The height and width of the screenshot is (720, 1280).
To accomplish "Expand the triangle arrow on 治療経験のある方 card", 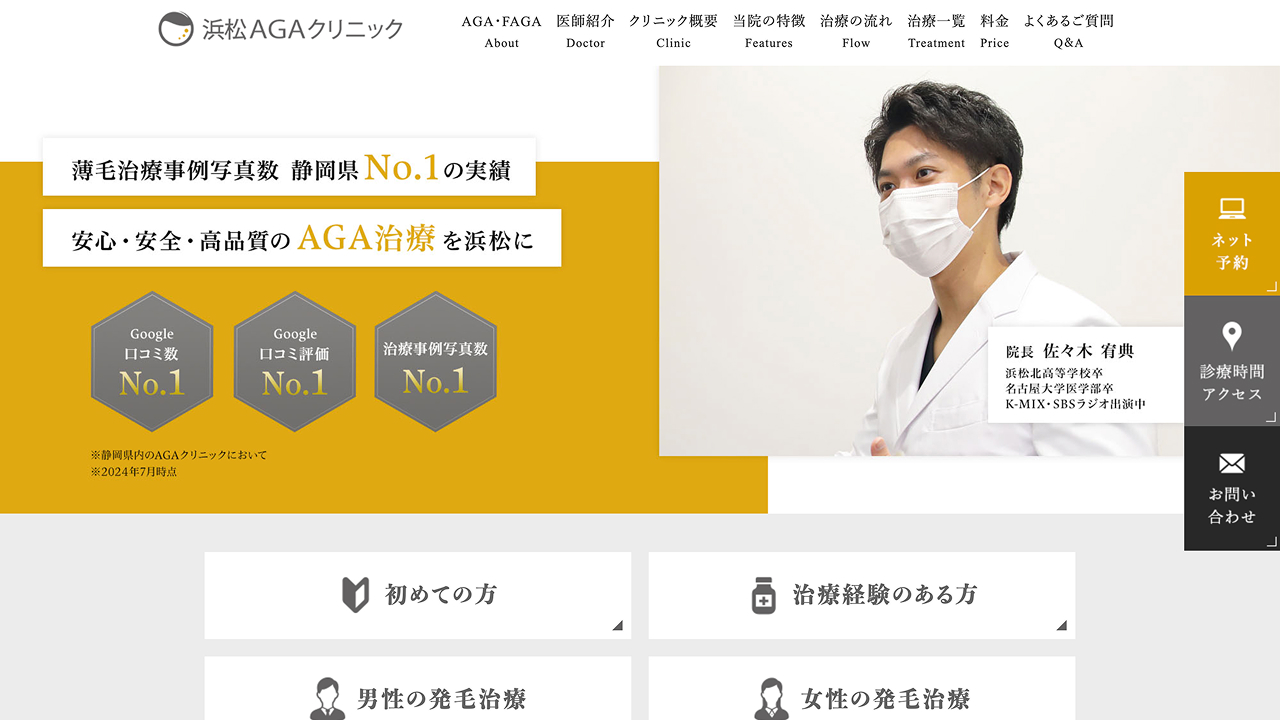I will click(x=1062, y=626).
